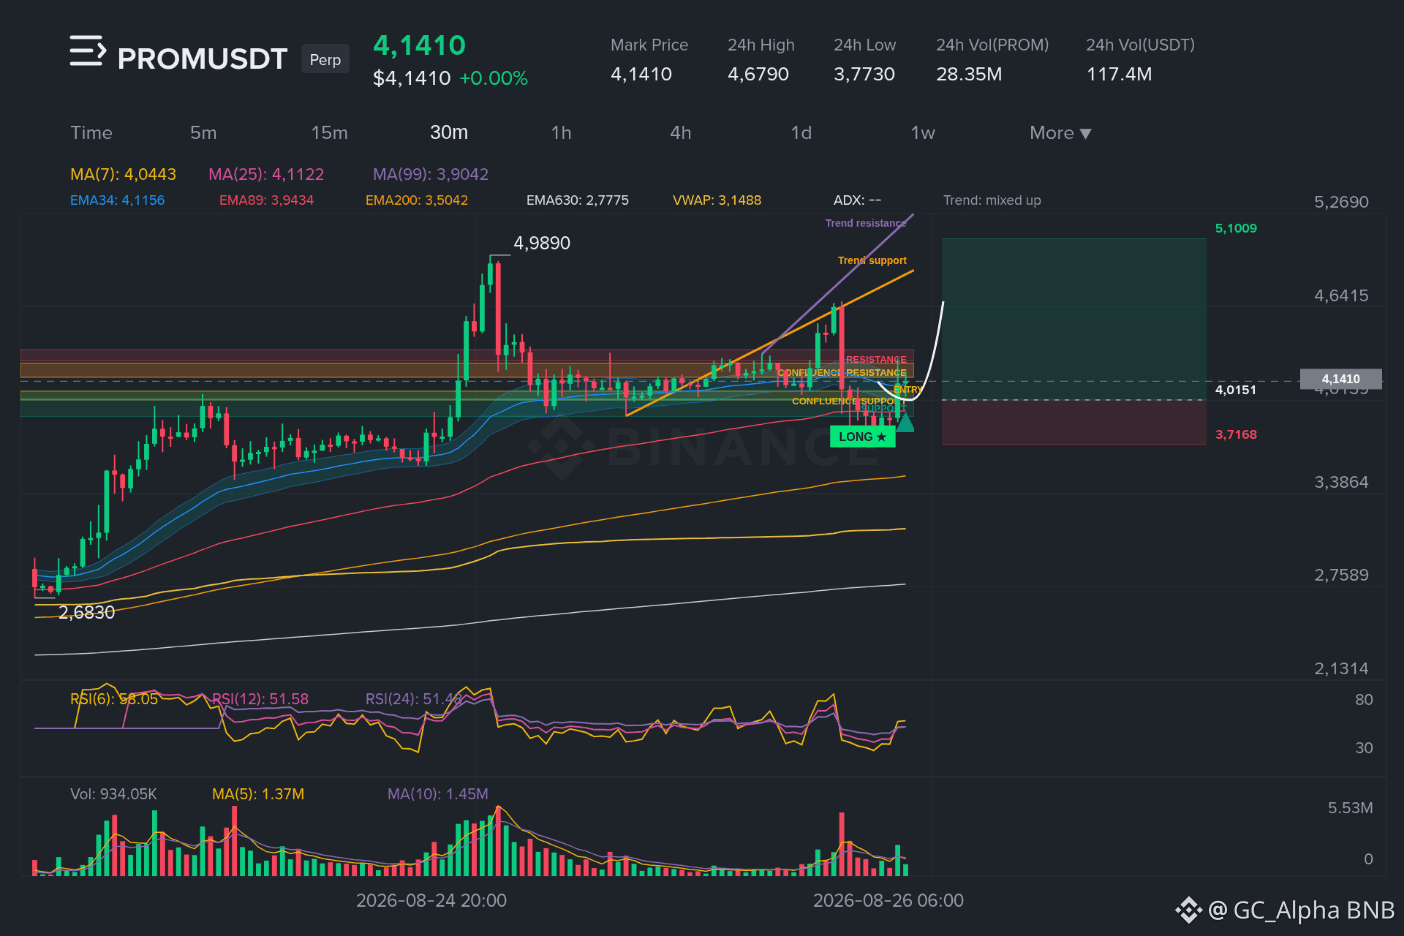
Task: Click the ADX indicator label
Action: click(x=857, y=200)
